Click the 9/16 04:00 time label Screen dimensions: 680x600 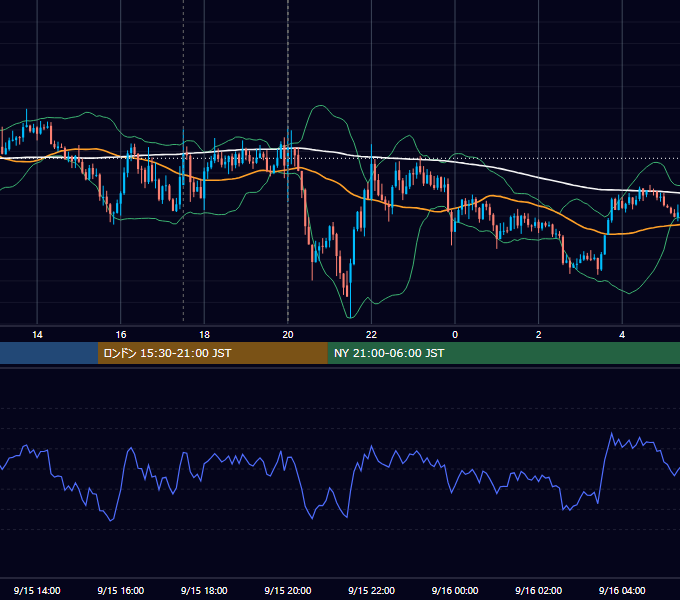coord(622,590)
